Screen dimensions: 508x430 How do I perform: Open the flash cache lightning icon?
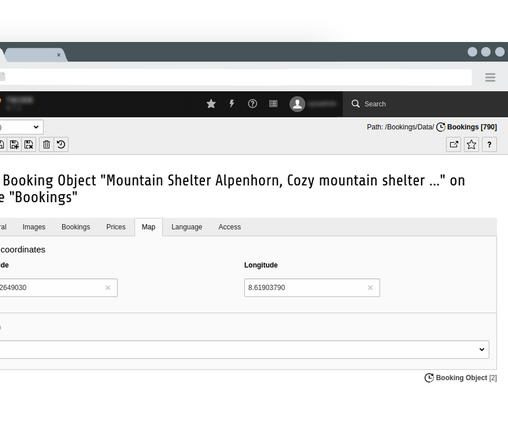tap(232, 104)
